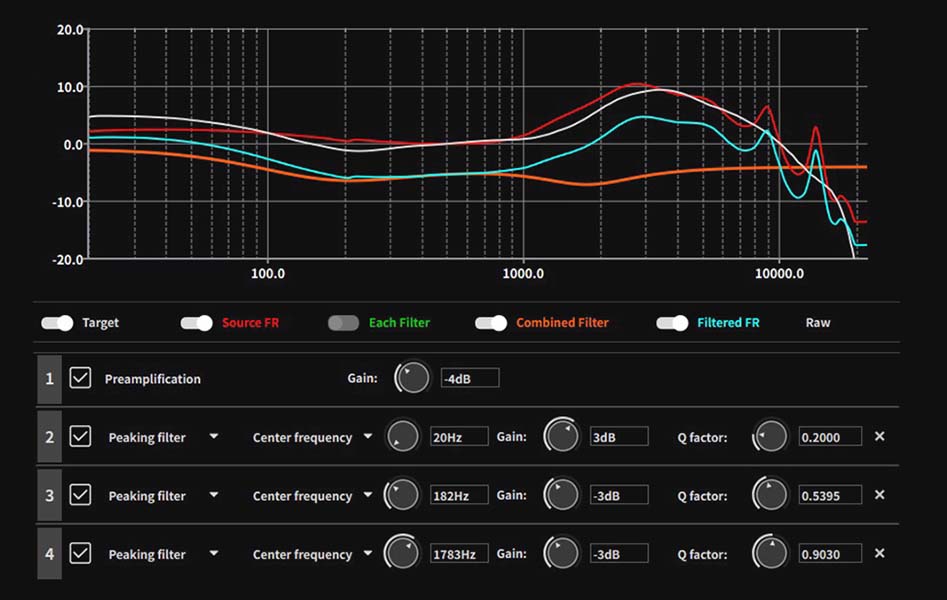Image resolution: width=947 pixels, height=600 pixels.
Task: Toggle the Target curve switch
Action: (57, 323)
